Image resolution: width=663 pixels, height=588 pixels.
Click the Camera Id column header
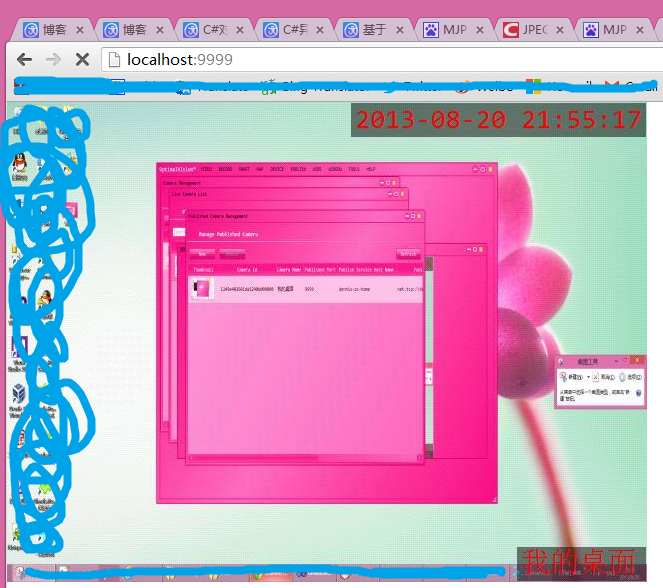[x=247, y=269]
